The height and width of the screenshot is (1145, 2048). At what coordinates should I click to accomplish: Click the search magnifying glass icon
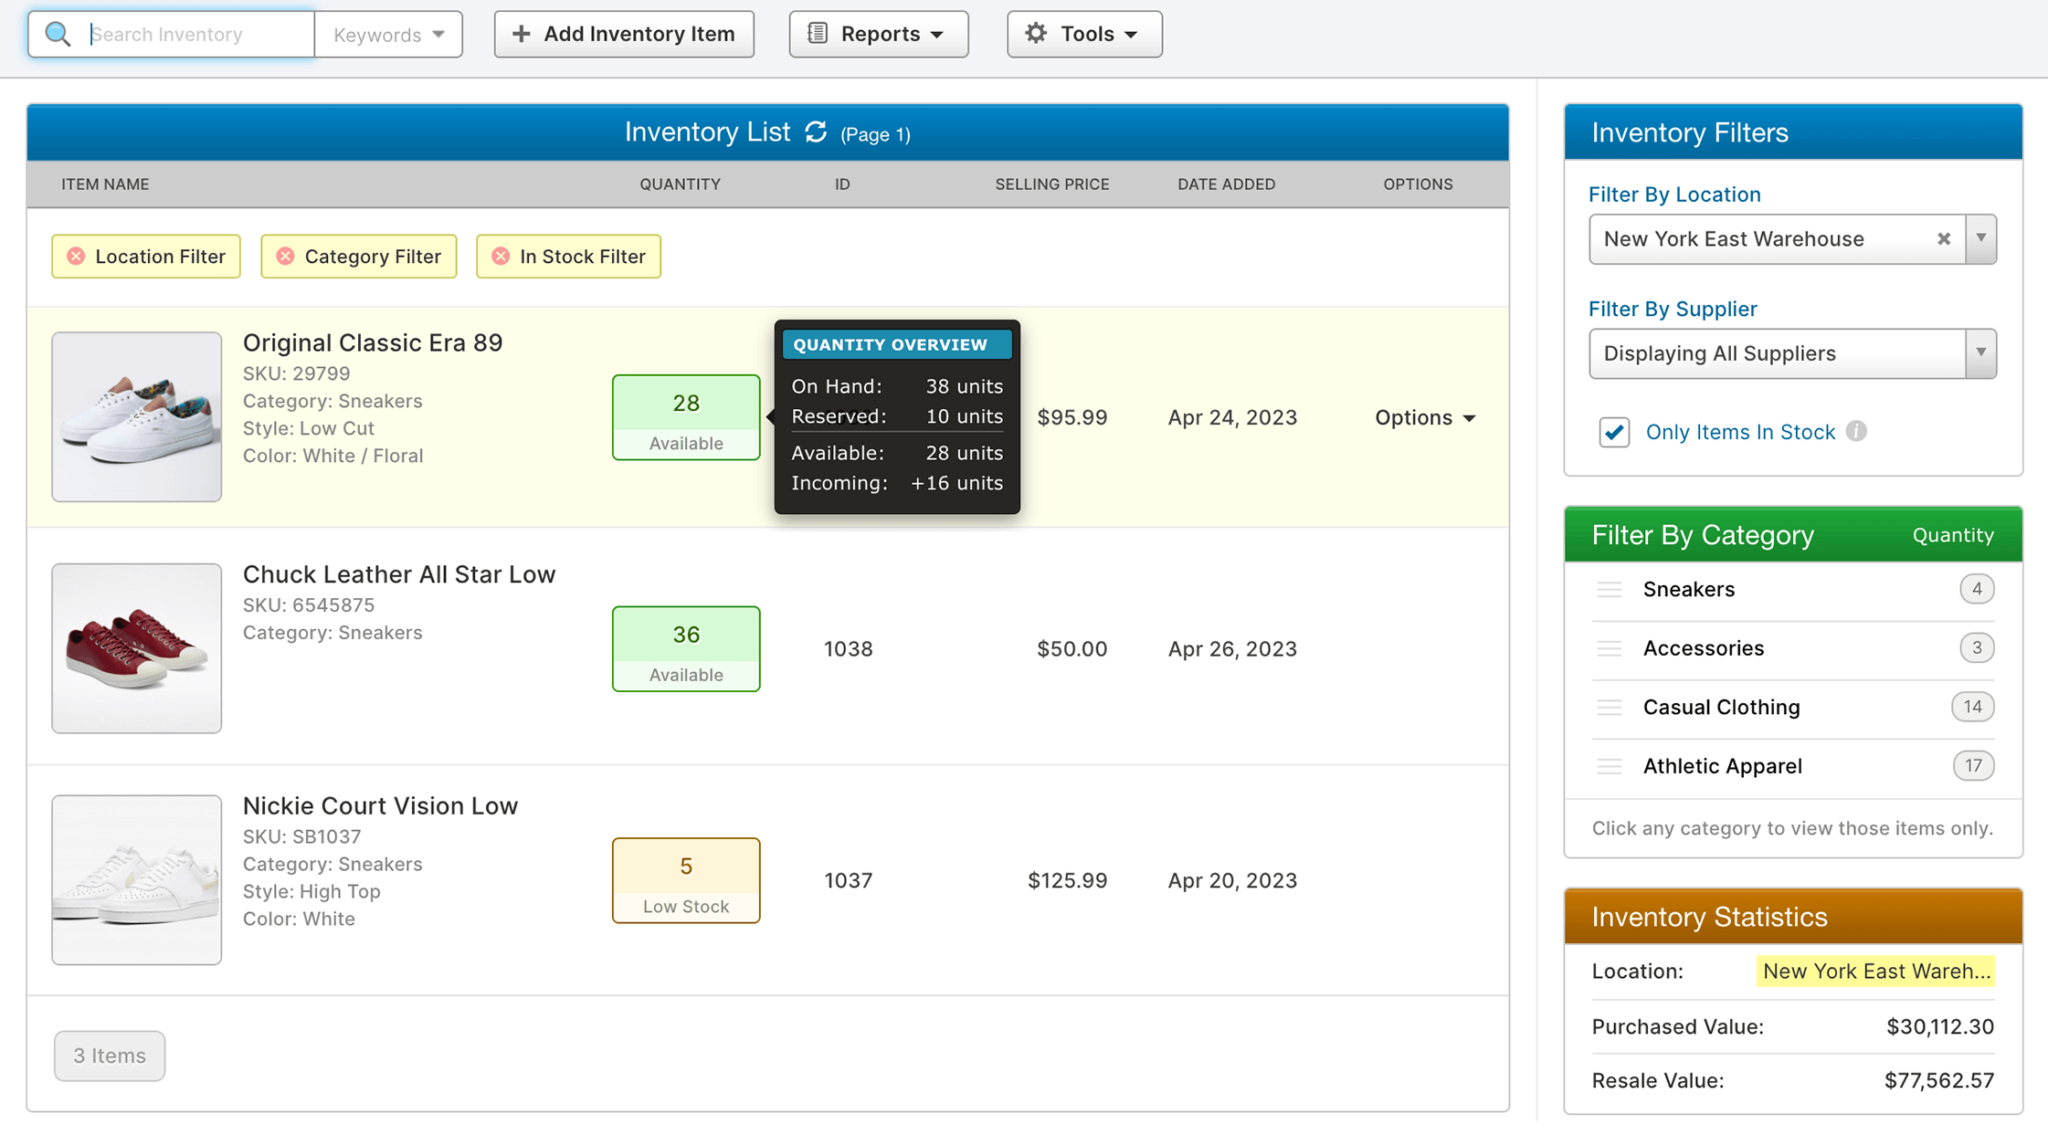57,33
